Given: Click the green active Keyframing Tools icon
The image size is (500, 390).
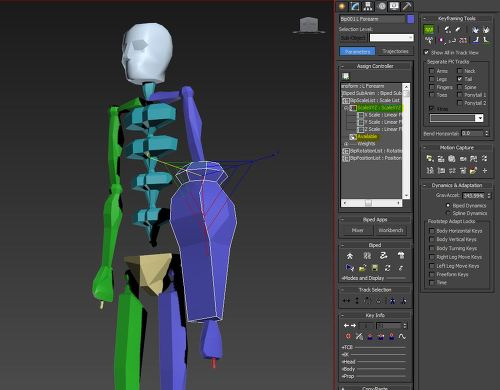Looking at the screenshot, I should tap(429, 30).
